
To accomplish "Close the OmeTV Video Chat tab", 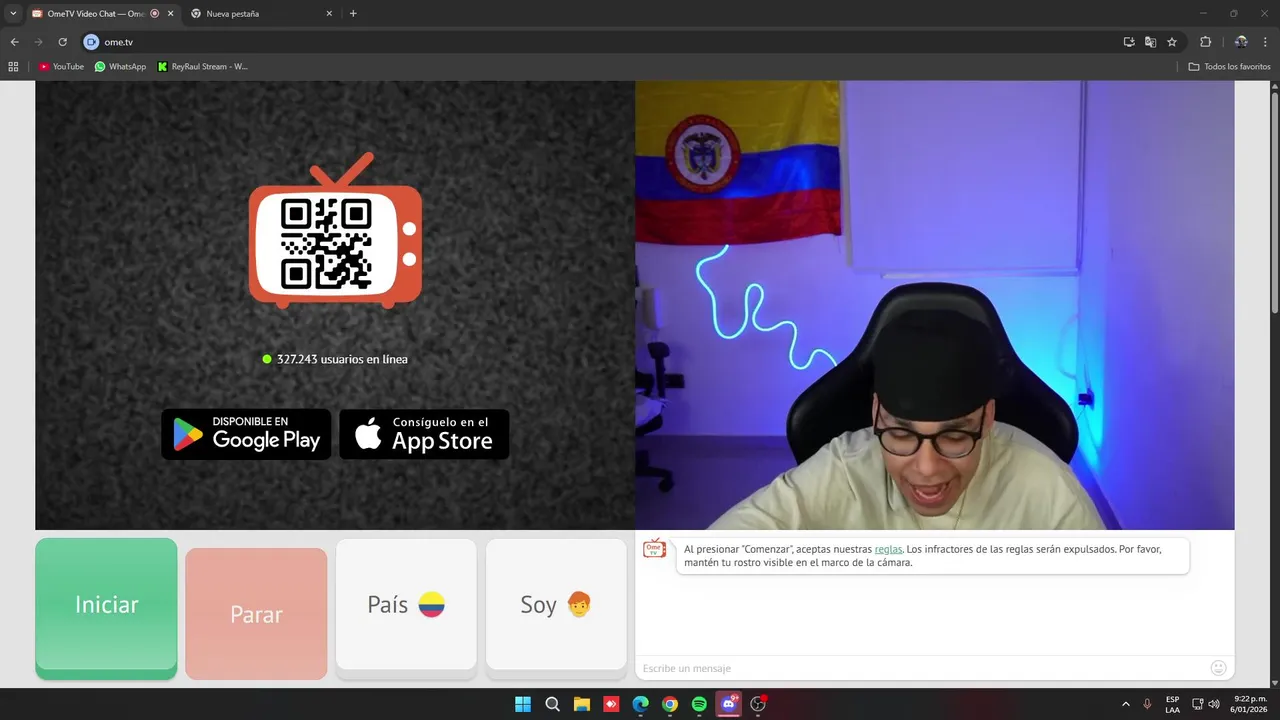I will (x=170, y=14).
